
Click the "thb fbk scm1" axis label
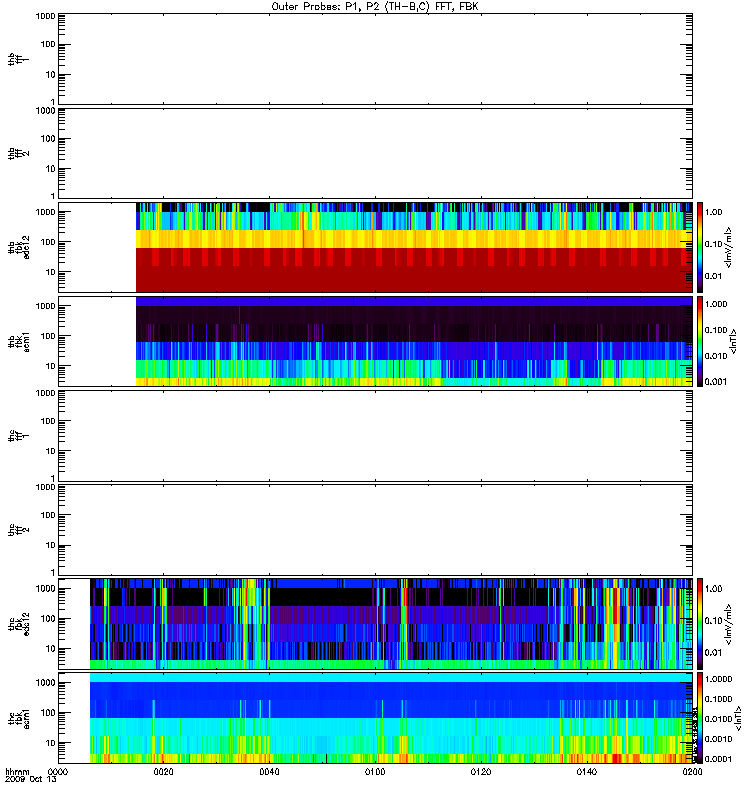(x=19, y=341)
